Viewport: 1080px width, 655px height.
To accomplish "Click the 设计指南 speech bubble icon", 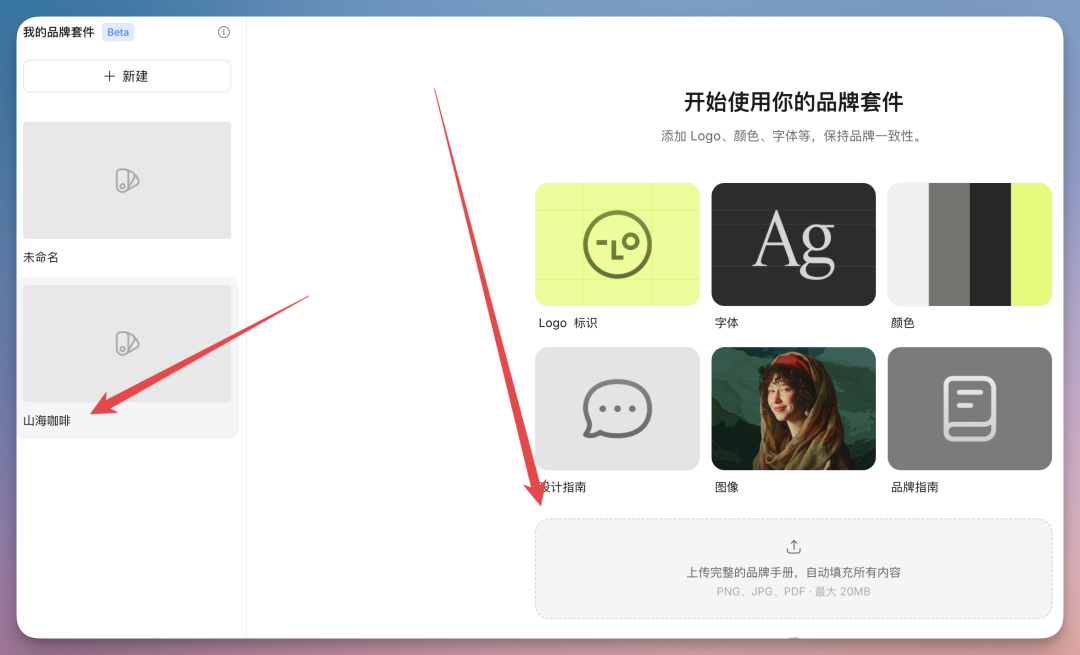I will 617,408.
